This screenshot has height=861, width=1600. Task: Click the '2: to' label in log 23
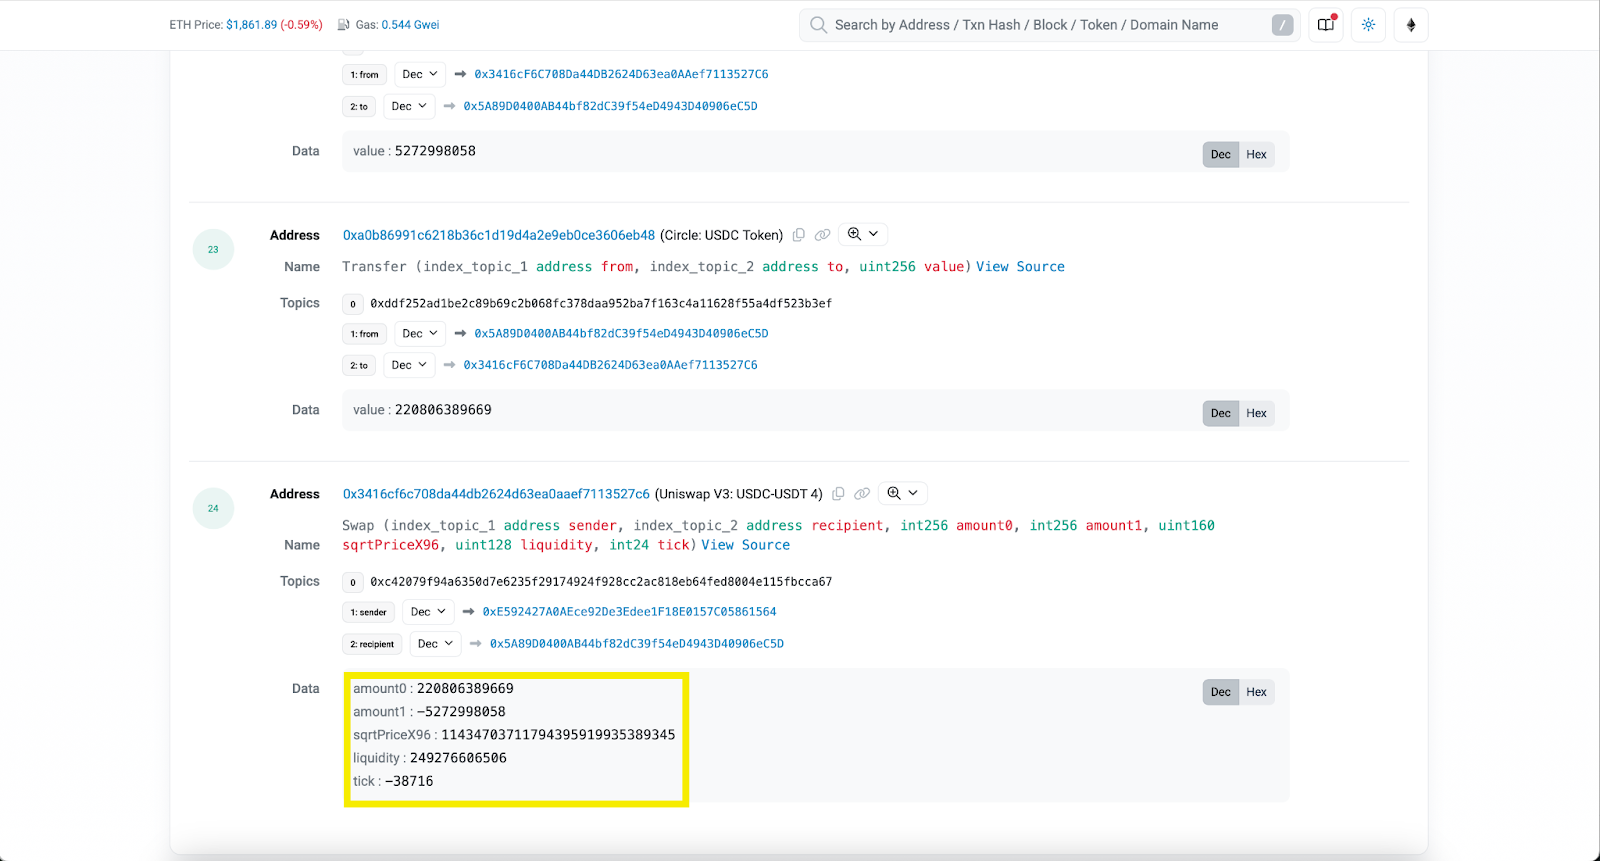pos(359,366)
